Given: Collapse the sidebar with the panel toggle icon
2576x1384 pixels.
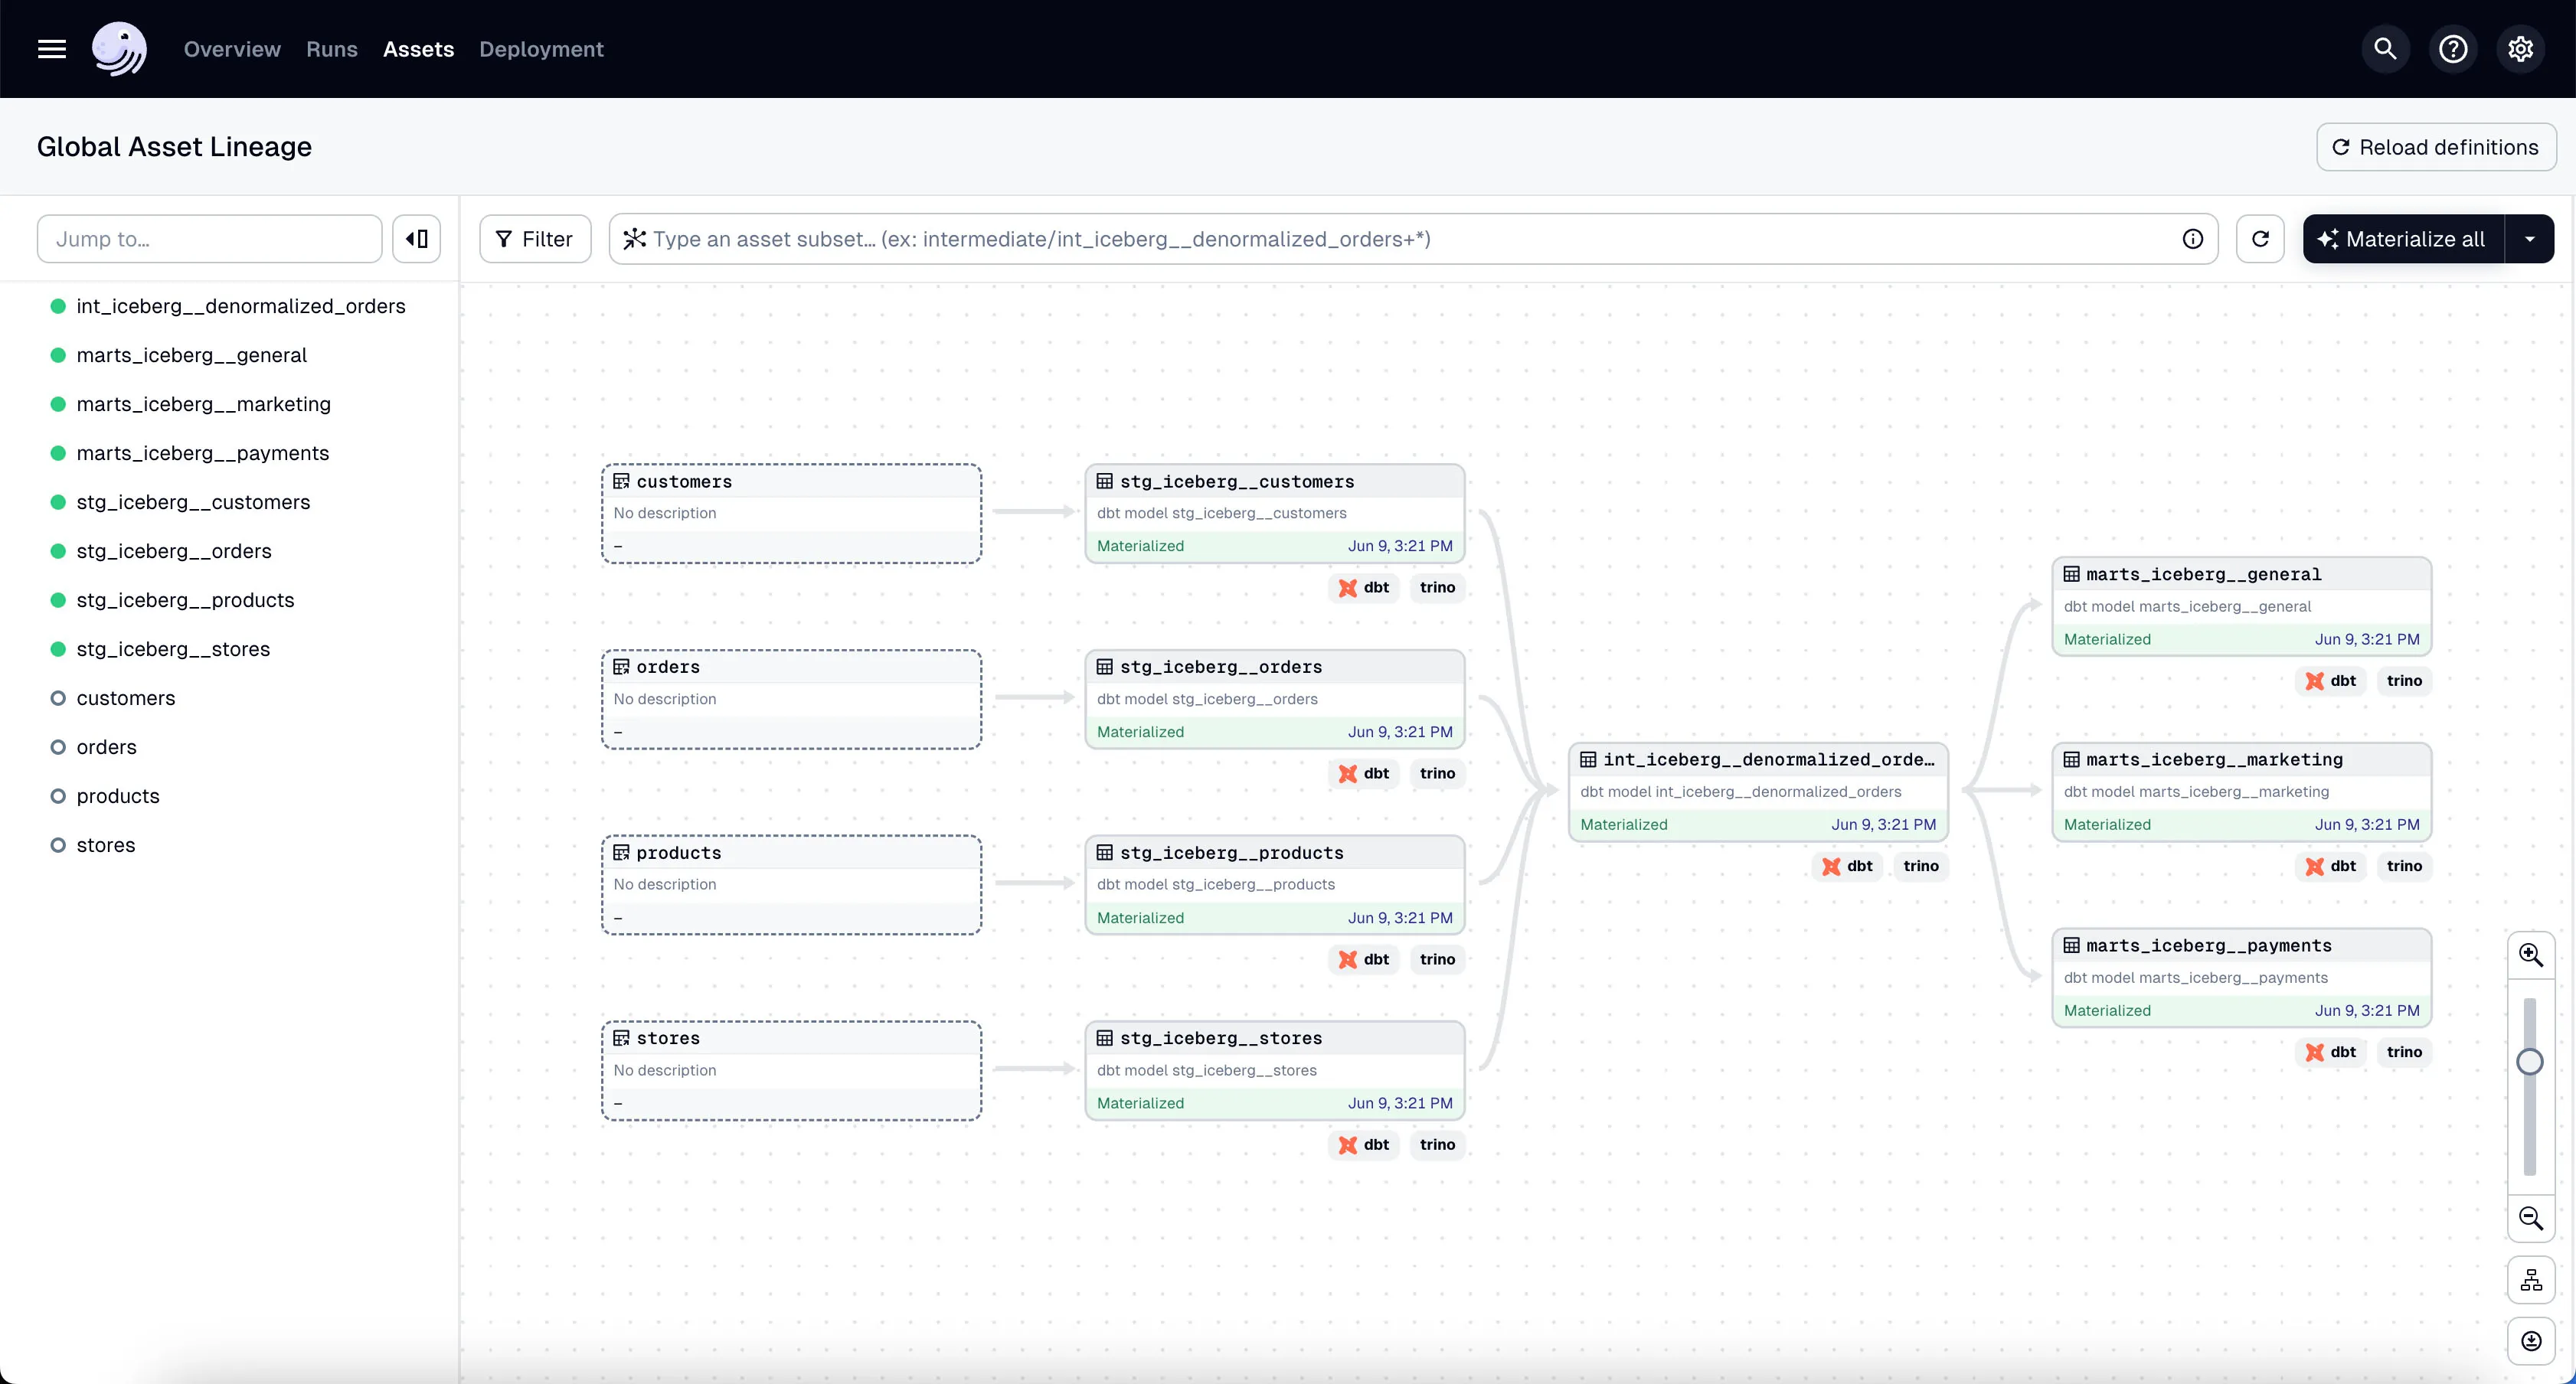Looking at the screenshot, I should [416, 239].
